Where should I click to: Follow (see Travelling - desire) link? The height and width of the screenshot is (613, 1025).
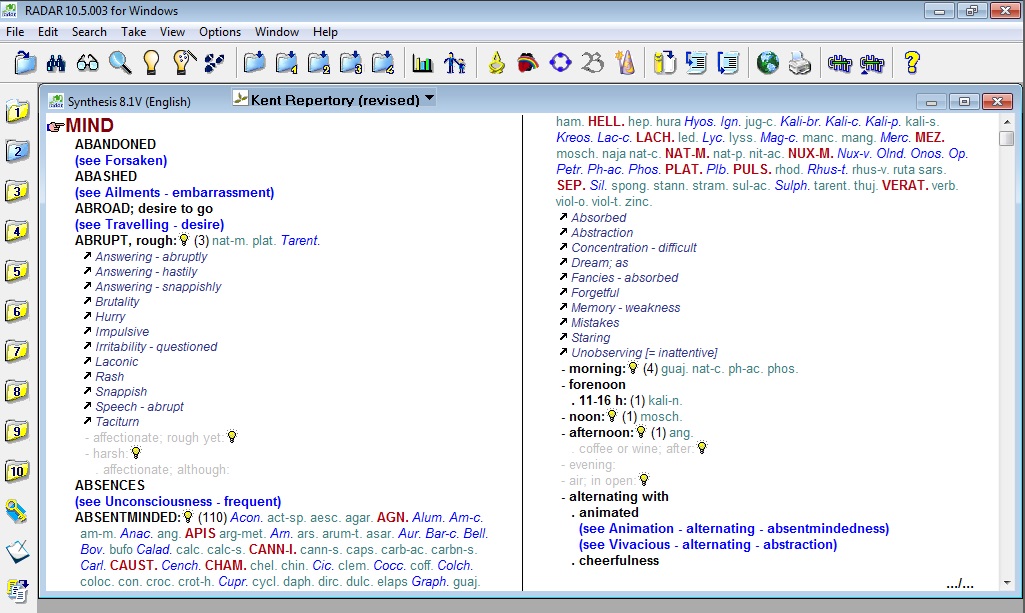[x=150, y=224]
